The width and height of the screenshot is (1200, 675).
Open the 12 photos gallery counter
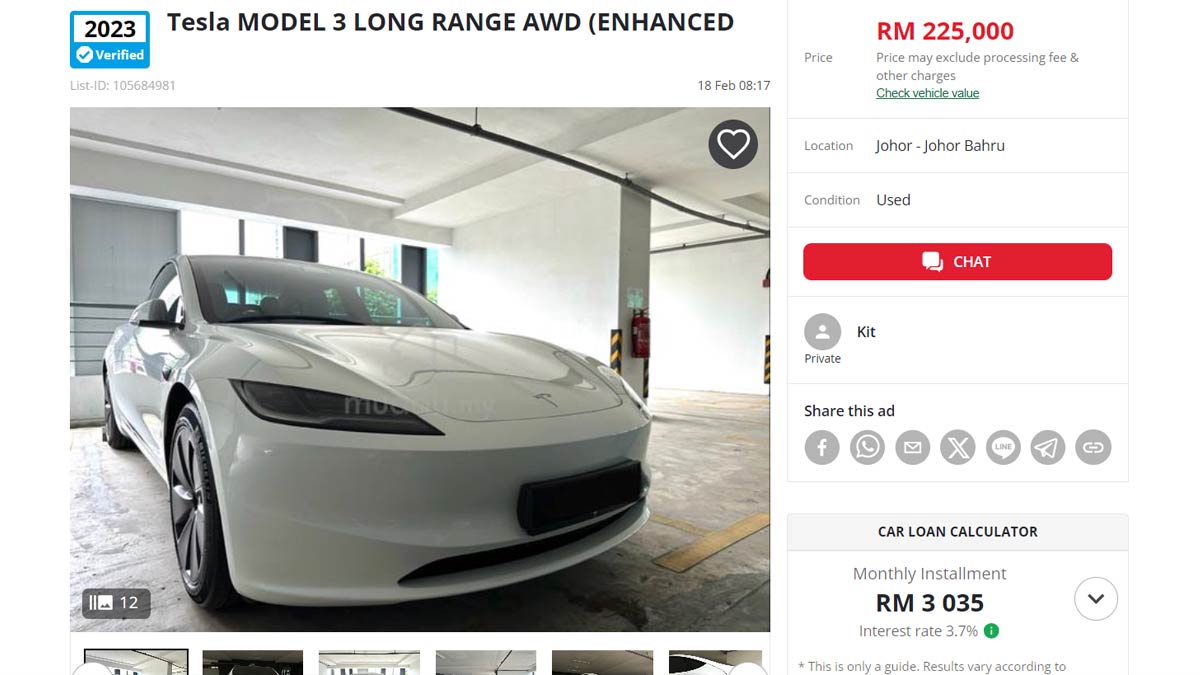116,603
